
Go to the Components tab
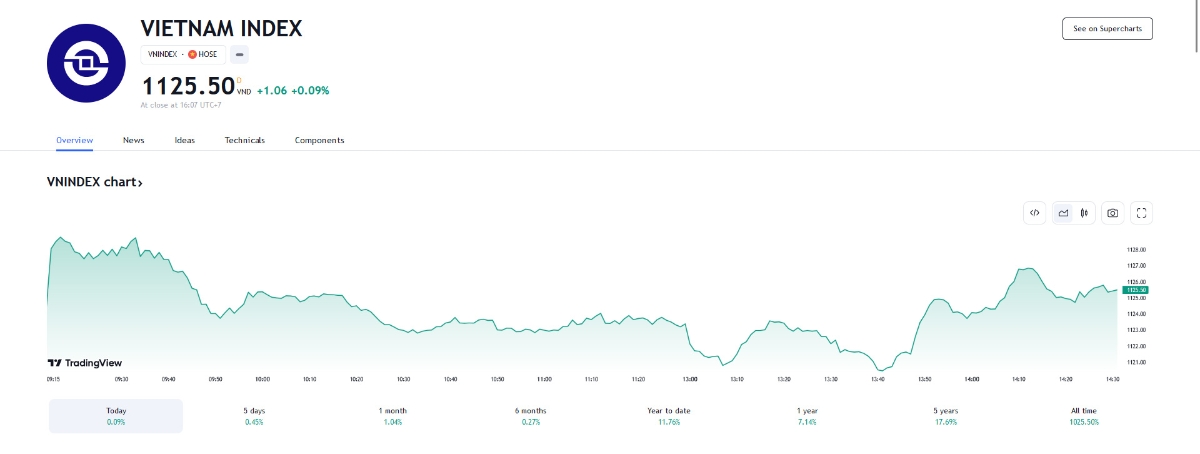319,140
